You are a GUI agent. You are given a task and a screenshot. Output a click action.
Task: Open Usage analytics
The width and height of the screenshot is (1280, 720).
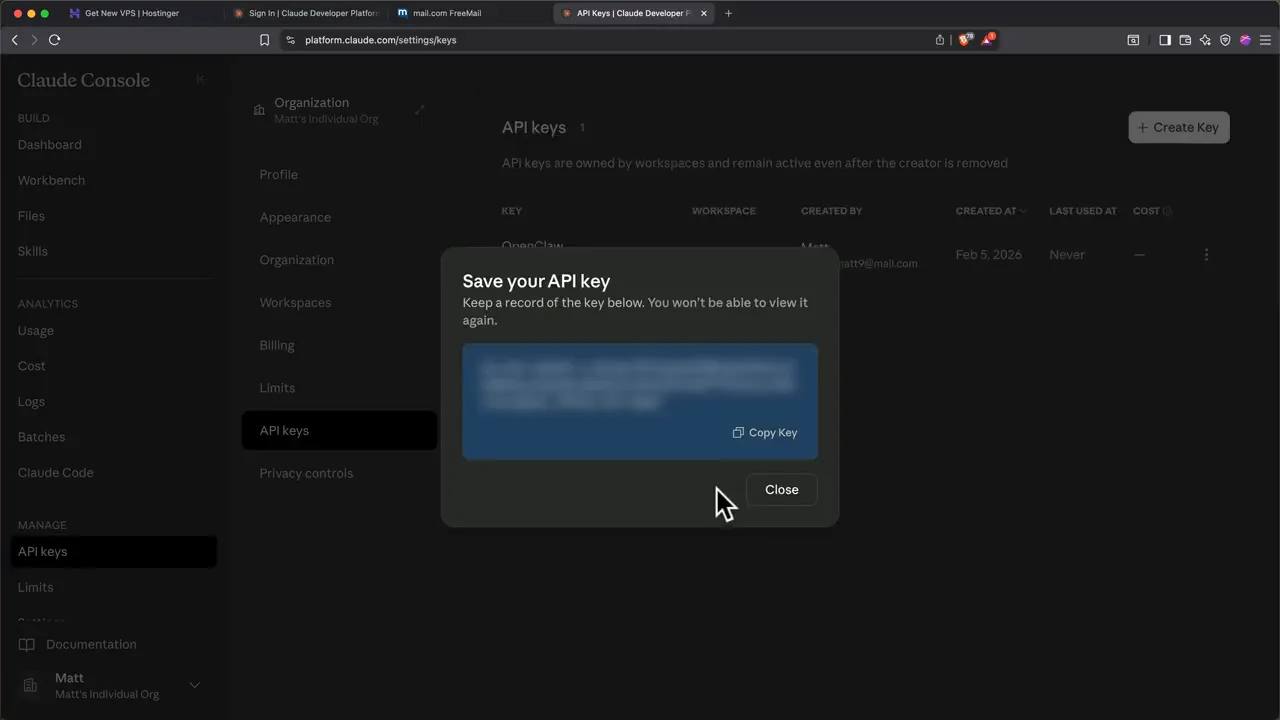click(x=36, y=331)
